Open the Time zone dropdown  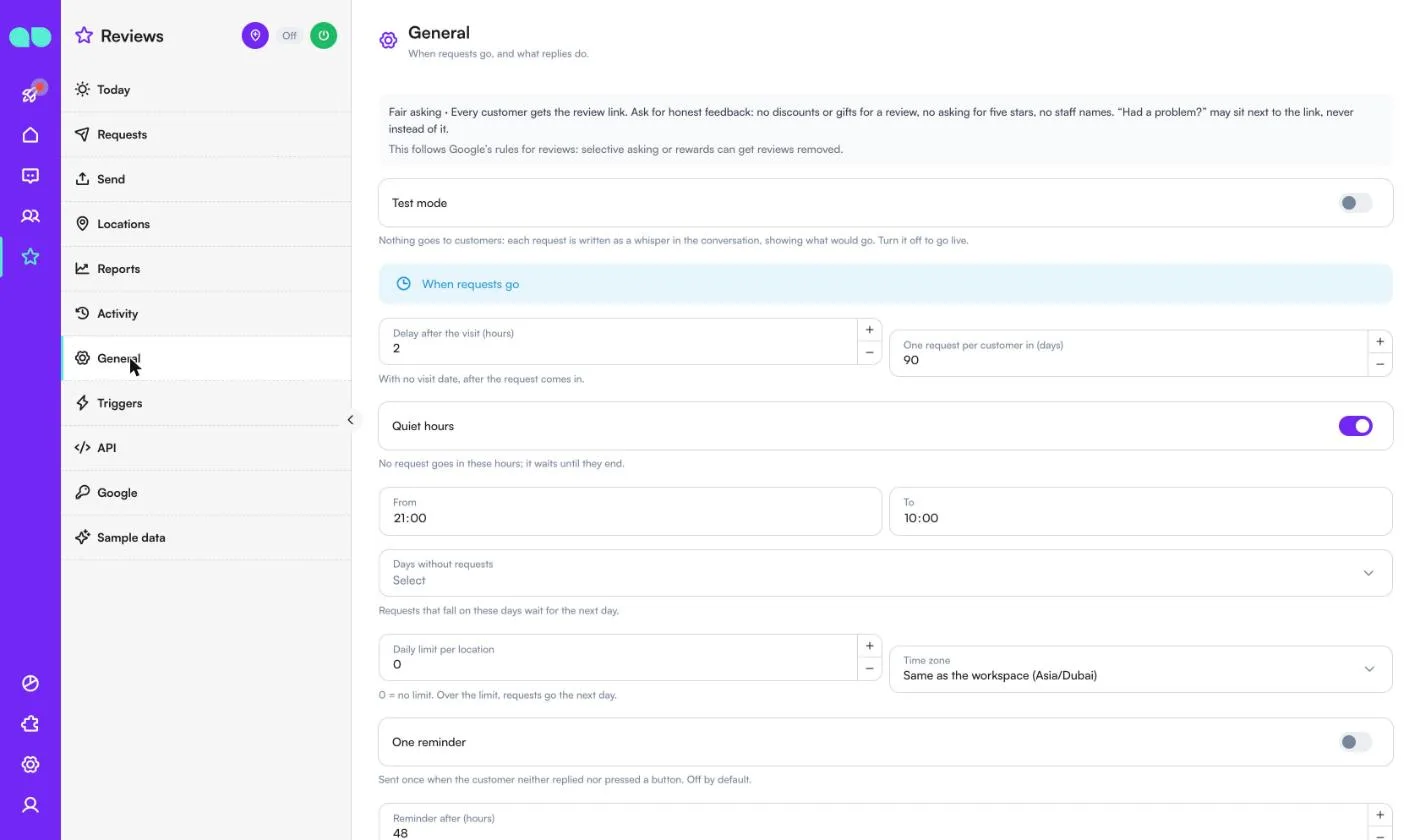click(x=1140, y=669)
